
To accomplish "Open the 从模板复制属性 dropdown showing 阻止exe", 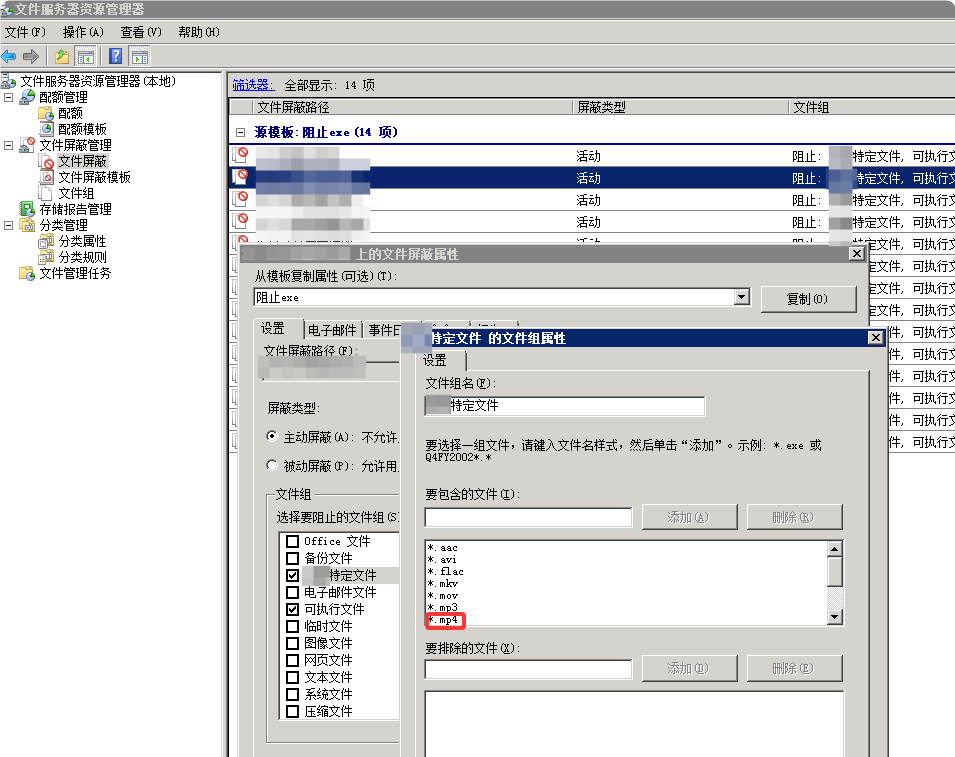I will click(742, 296).
